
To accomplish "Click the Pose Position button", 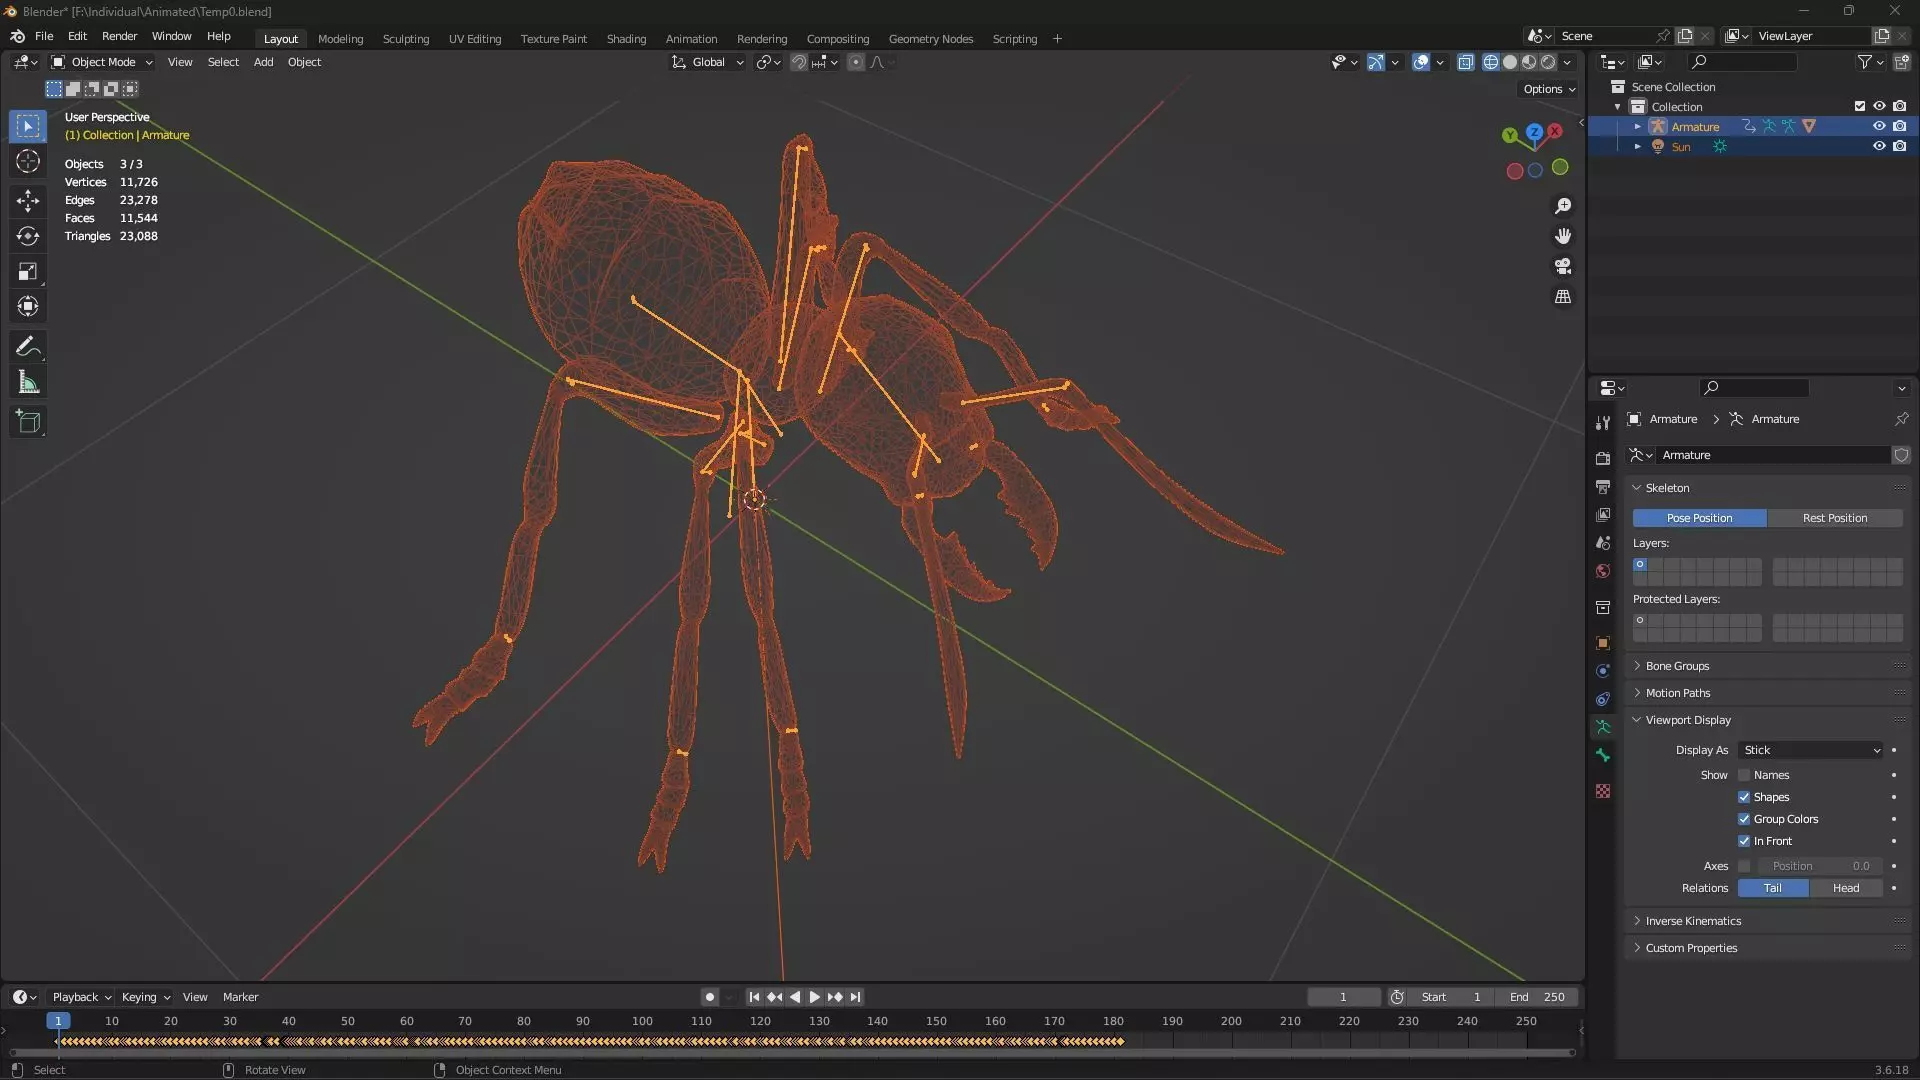I will pyautogui.click(x=1699, y=518).
